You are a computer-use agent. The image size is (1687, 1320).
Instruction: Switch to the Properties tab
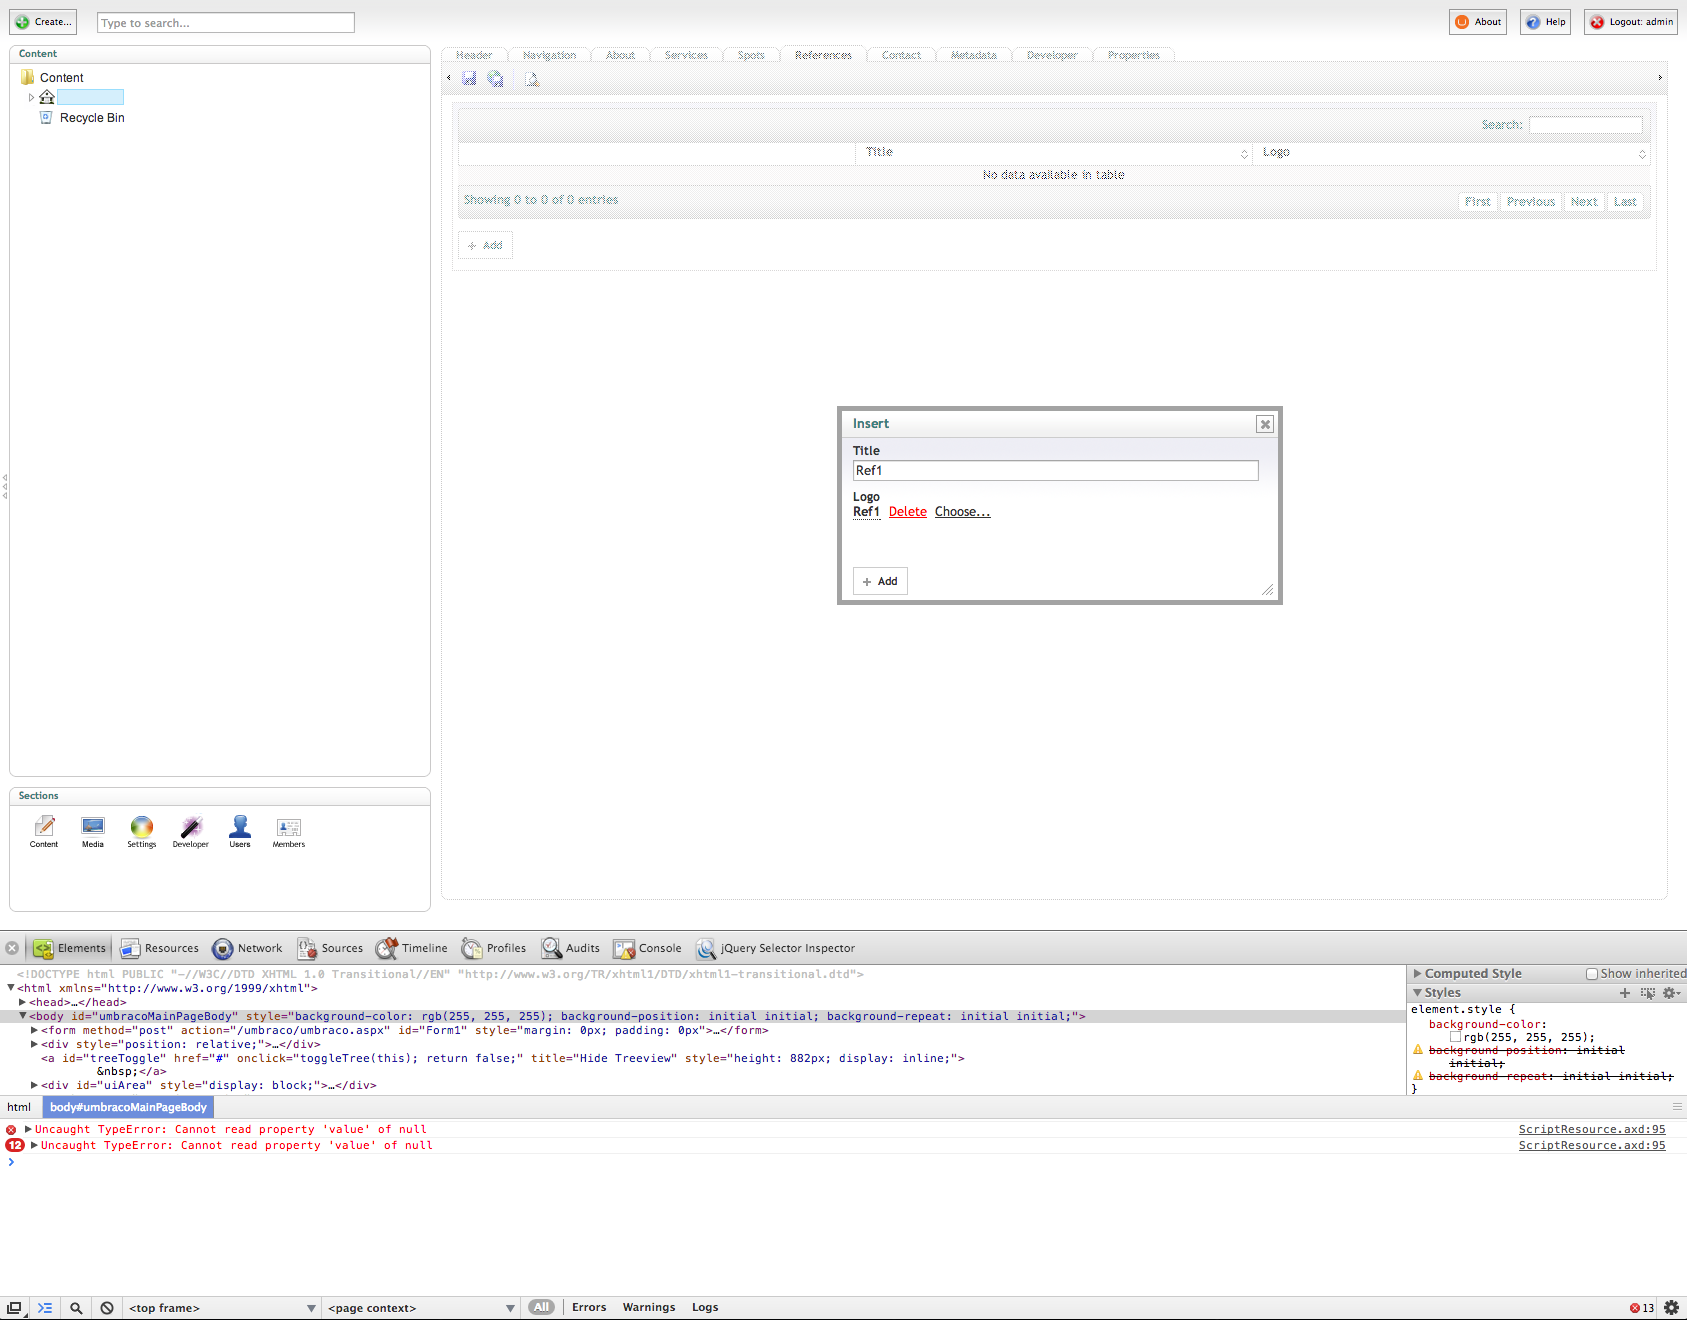1134,55
